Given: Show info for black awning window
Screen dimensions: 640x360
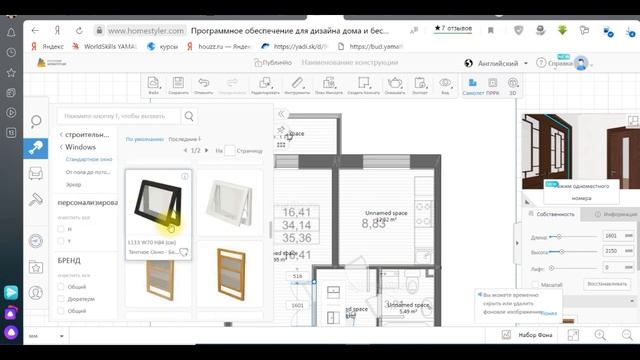Looking at the screenshot, I should (x=185, y=176).
